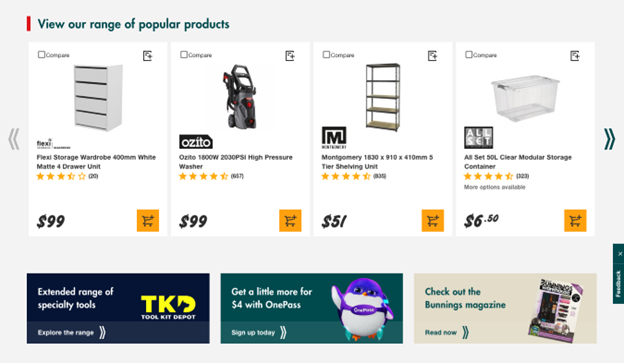The image size is (624, 363).
Task: Add Montgomery Shelving Unit to list icon
Action: point(433,56)
